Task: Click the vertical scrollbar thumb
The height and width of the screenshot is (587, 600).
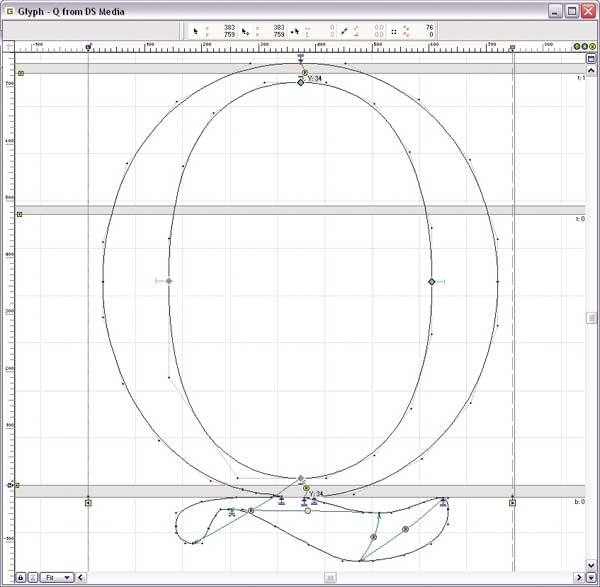Action: tap(591, 318)
